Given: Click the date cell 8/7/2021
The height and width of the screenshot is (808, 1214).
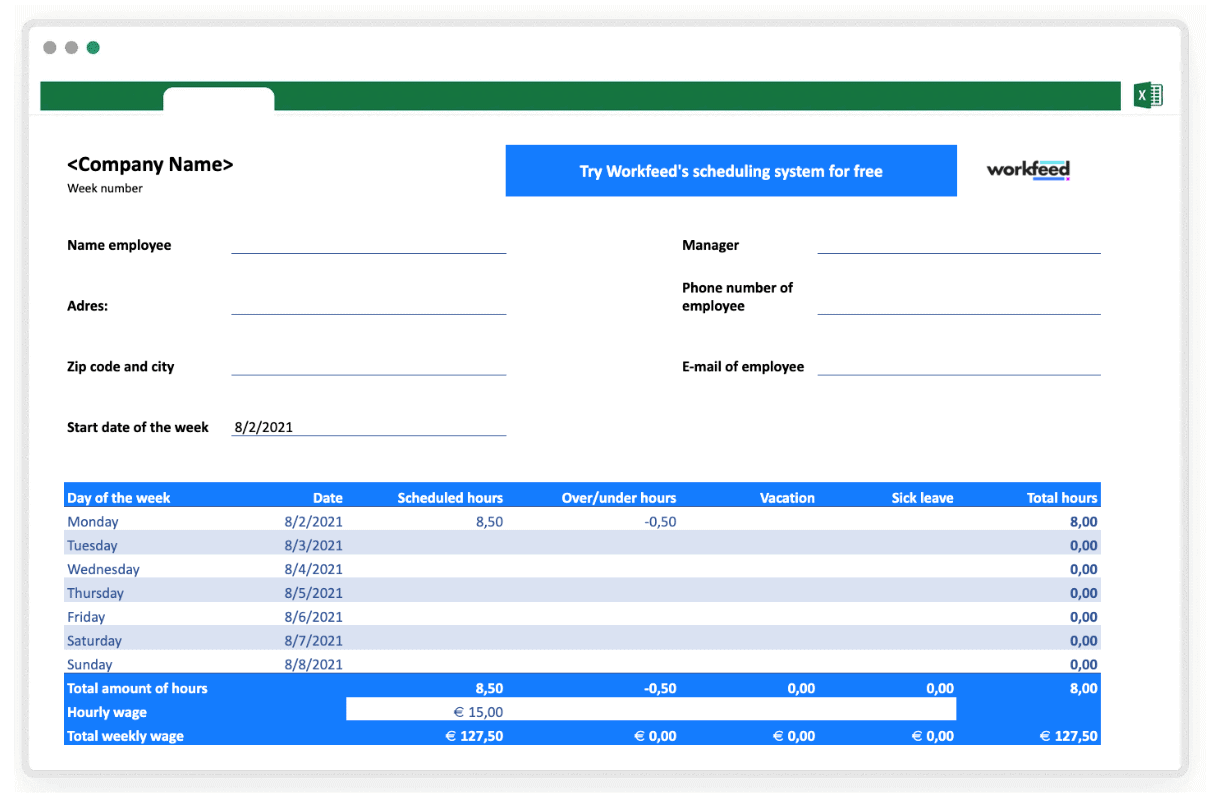Looking at the screenshot, I should [x=314, y=641].
